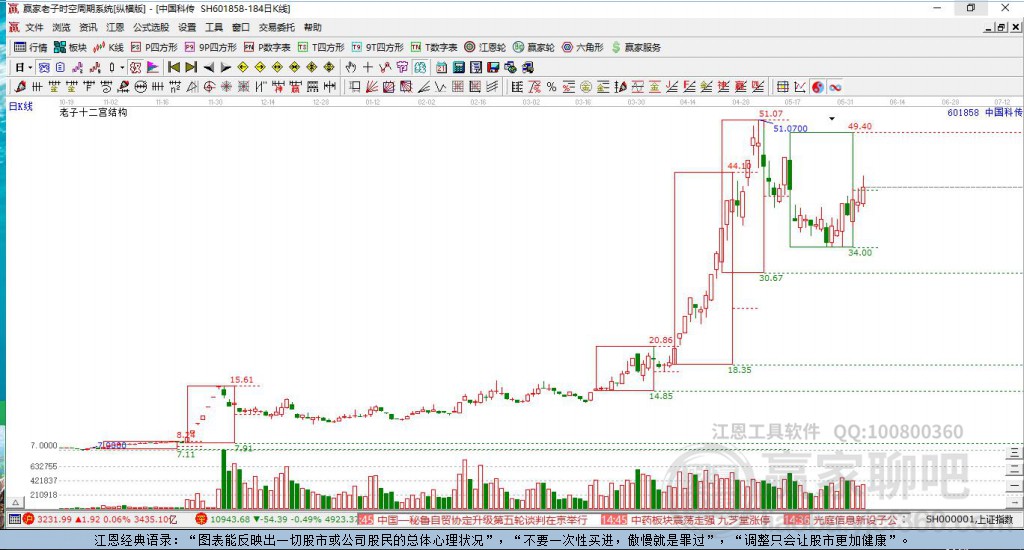This screenshot has width=1024, height=550.
Task: Open the P四方形 tool
Action: point(154,47)
